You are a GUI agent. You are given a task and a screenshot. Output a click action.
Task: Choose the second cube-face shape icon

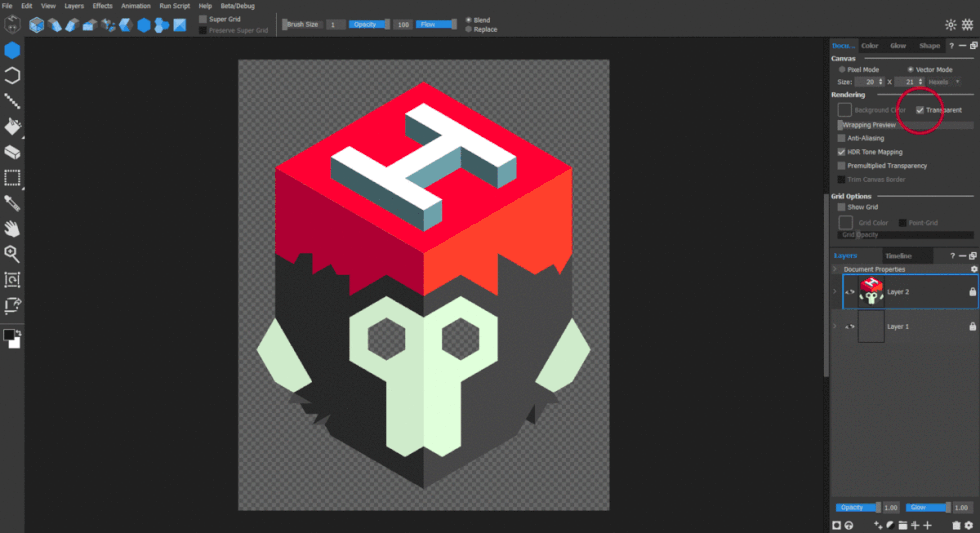click(54, 25)
